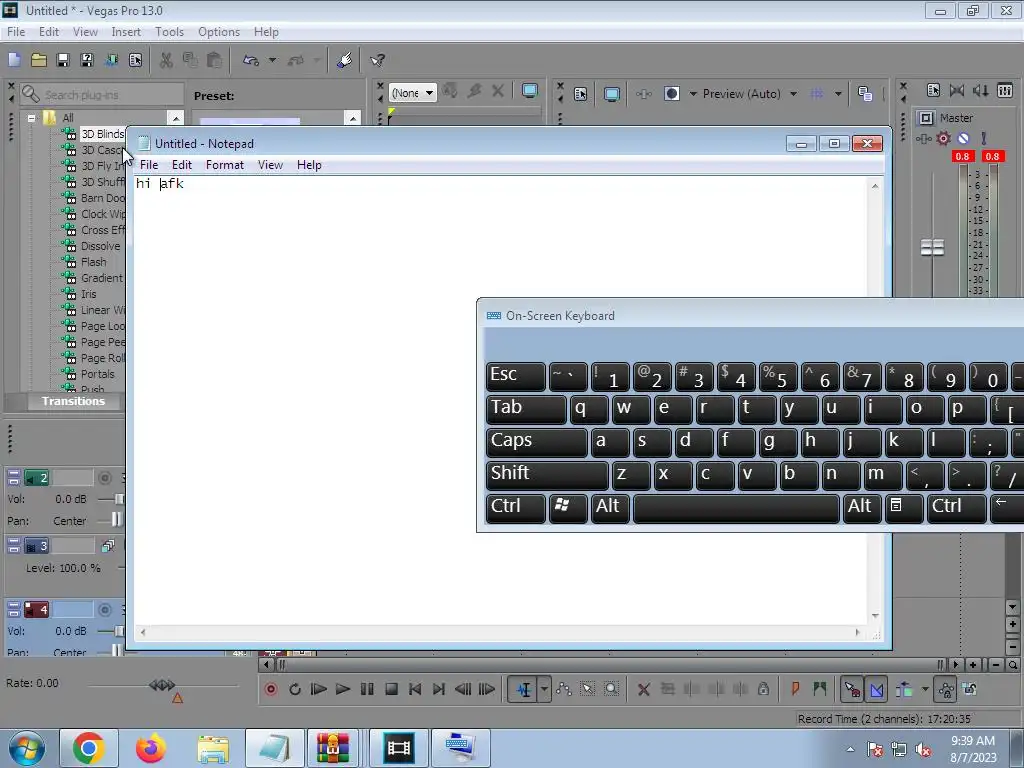
Task: Go to End in the transport bar
Action: (439, 689)
